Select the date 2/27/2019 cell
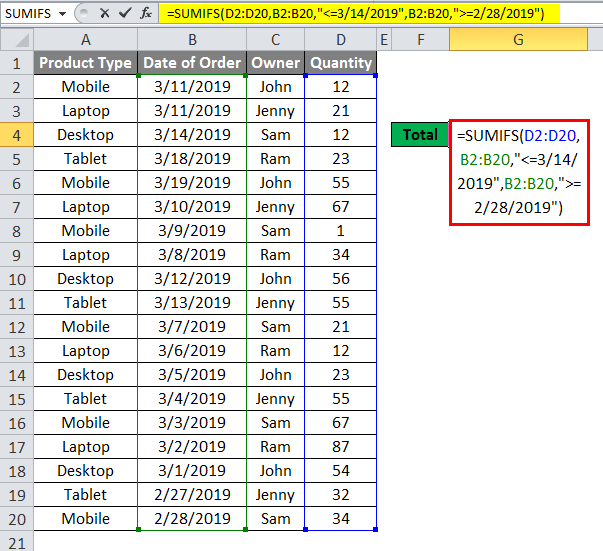This screenshot has width=603, height=551. 192,494
